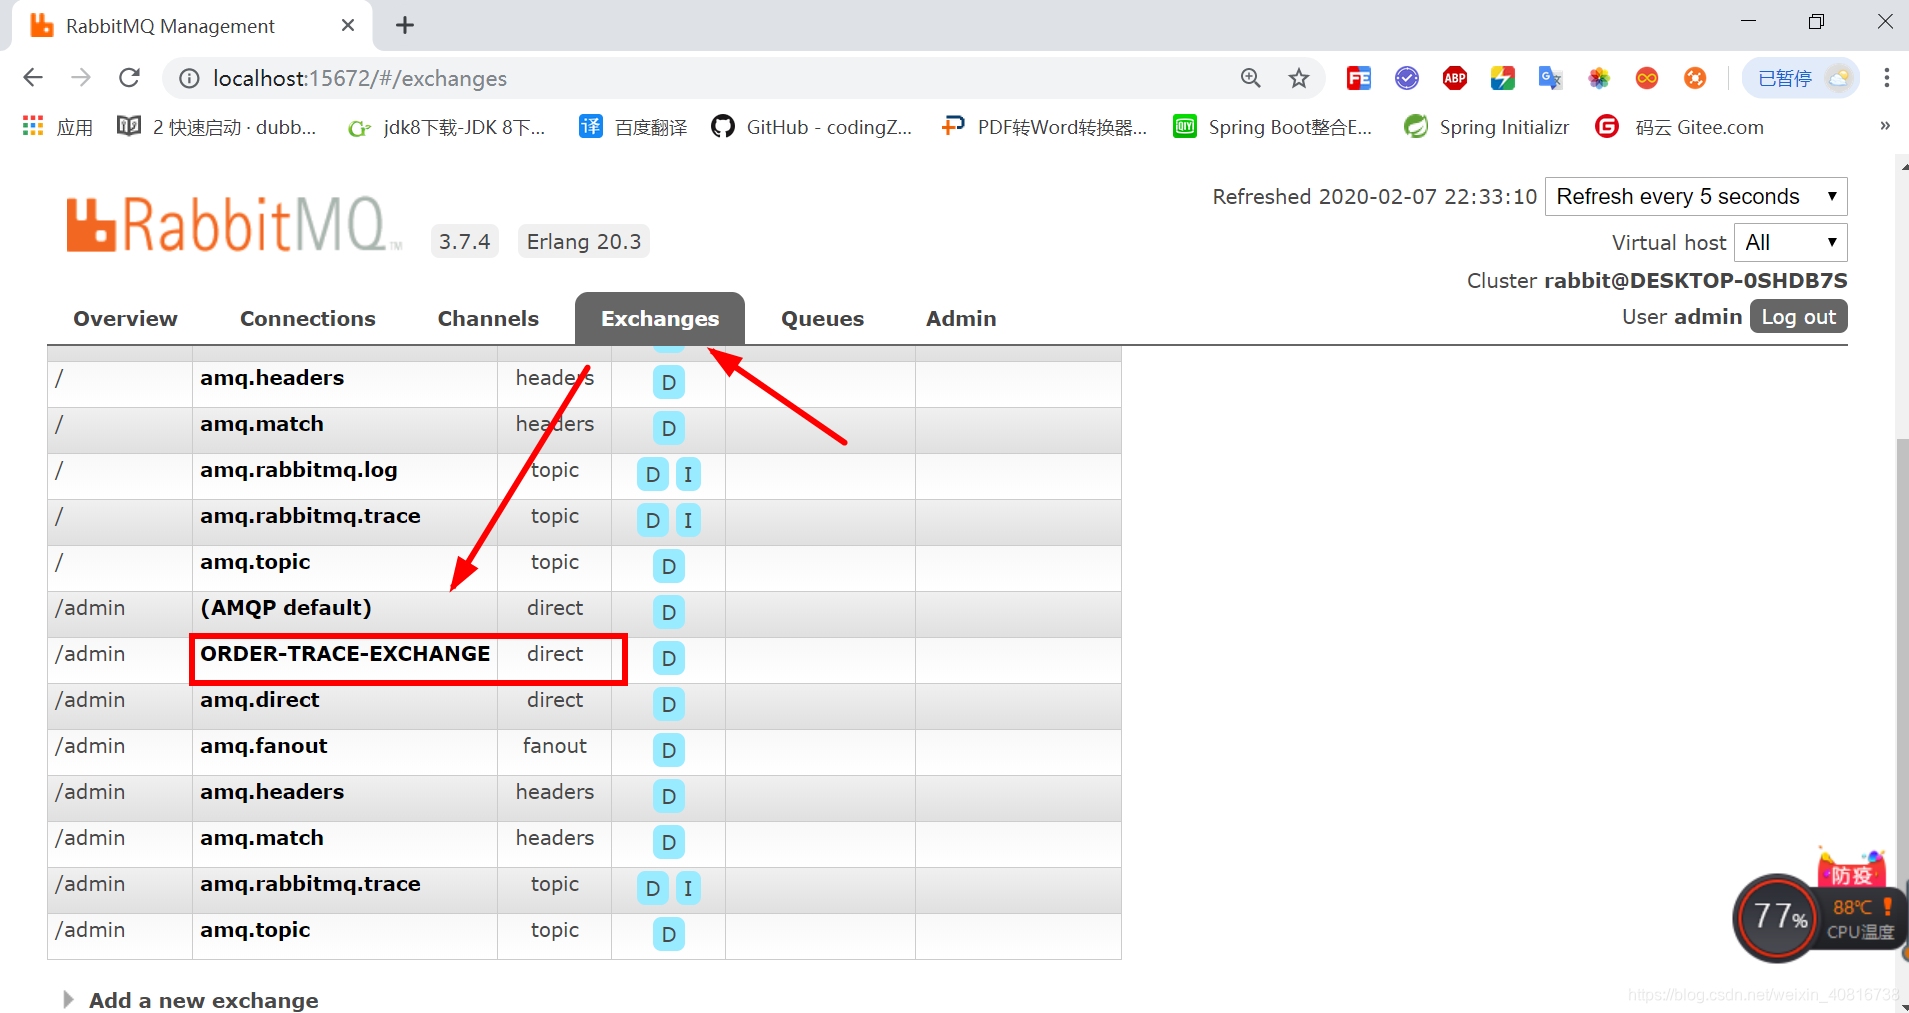
Task: Open amq.direct exchange in /admin
Action: pyautogui.click(x=260, y=700)
